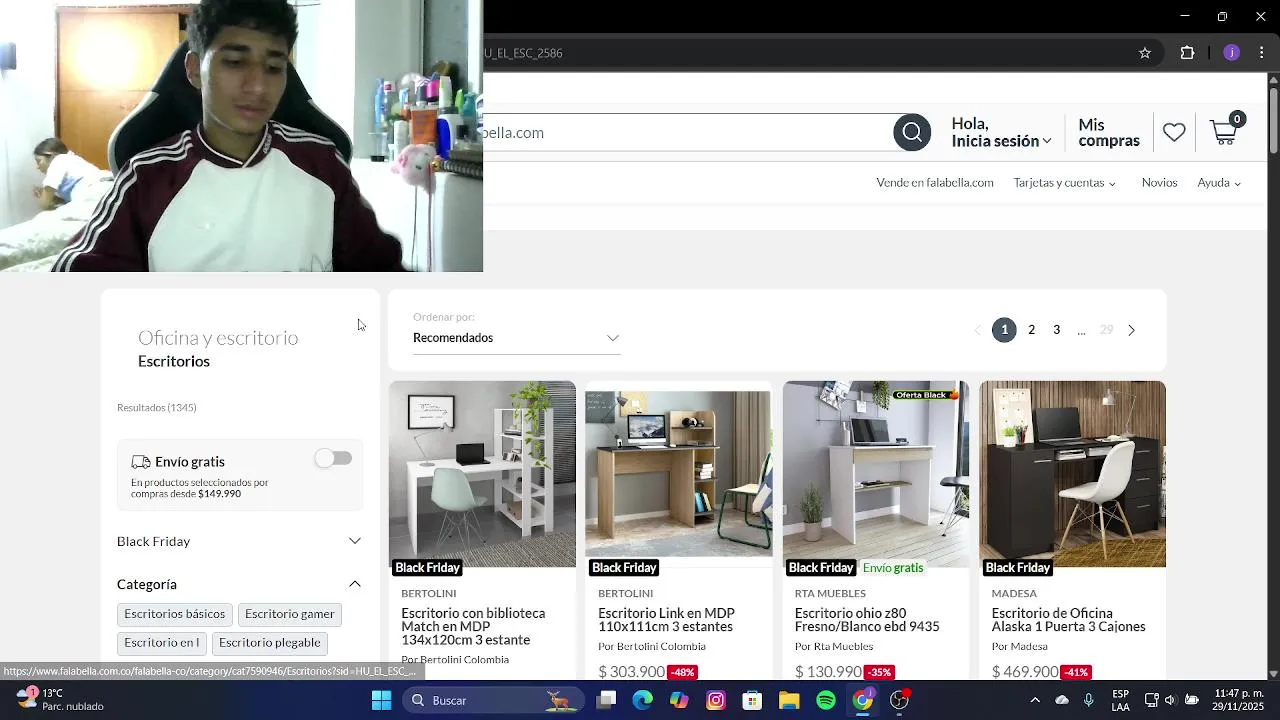Open the Novios menu link
Screen dimensions: 1280x720
(1159, 182)
